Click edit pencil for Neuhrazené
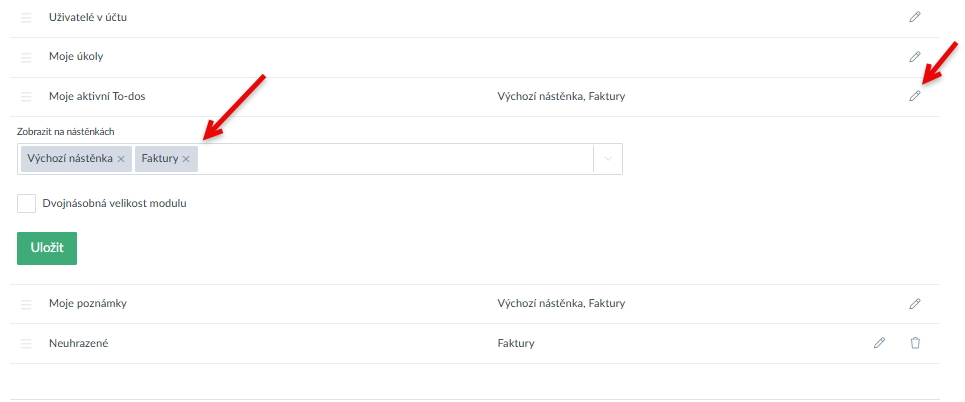Image resolution: width=965 pixels, height=402 pixels. click(x=879, y=343)
